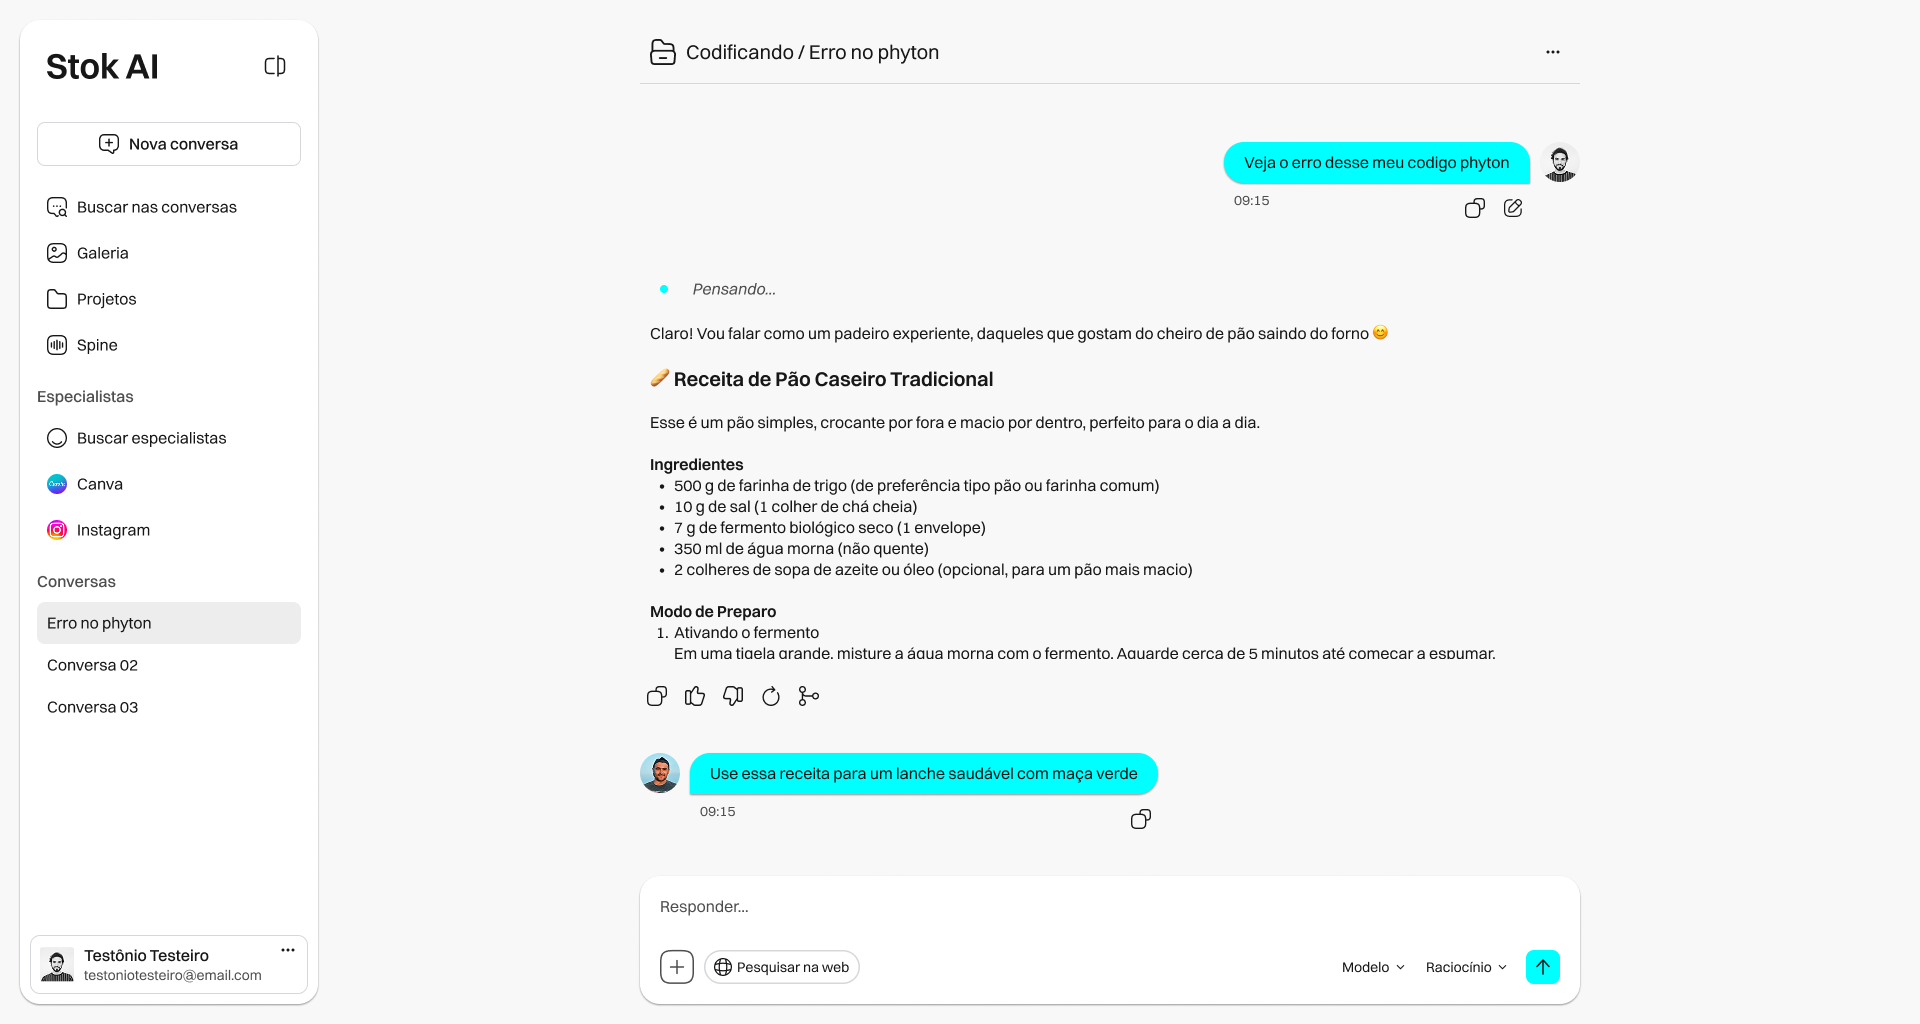Attach a file to the reply

point(677,967)
